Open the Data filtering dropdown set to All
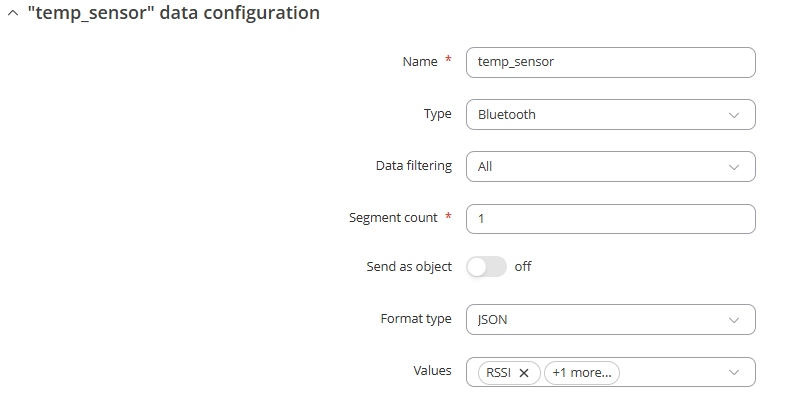Image resolution: width=805 pixels, height=411 pixels. coord(610,166)
